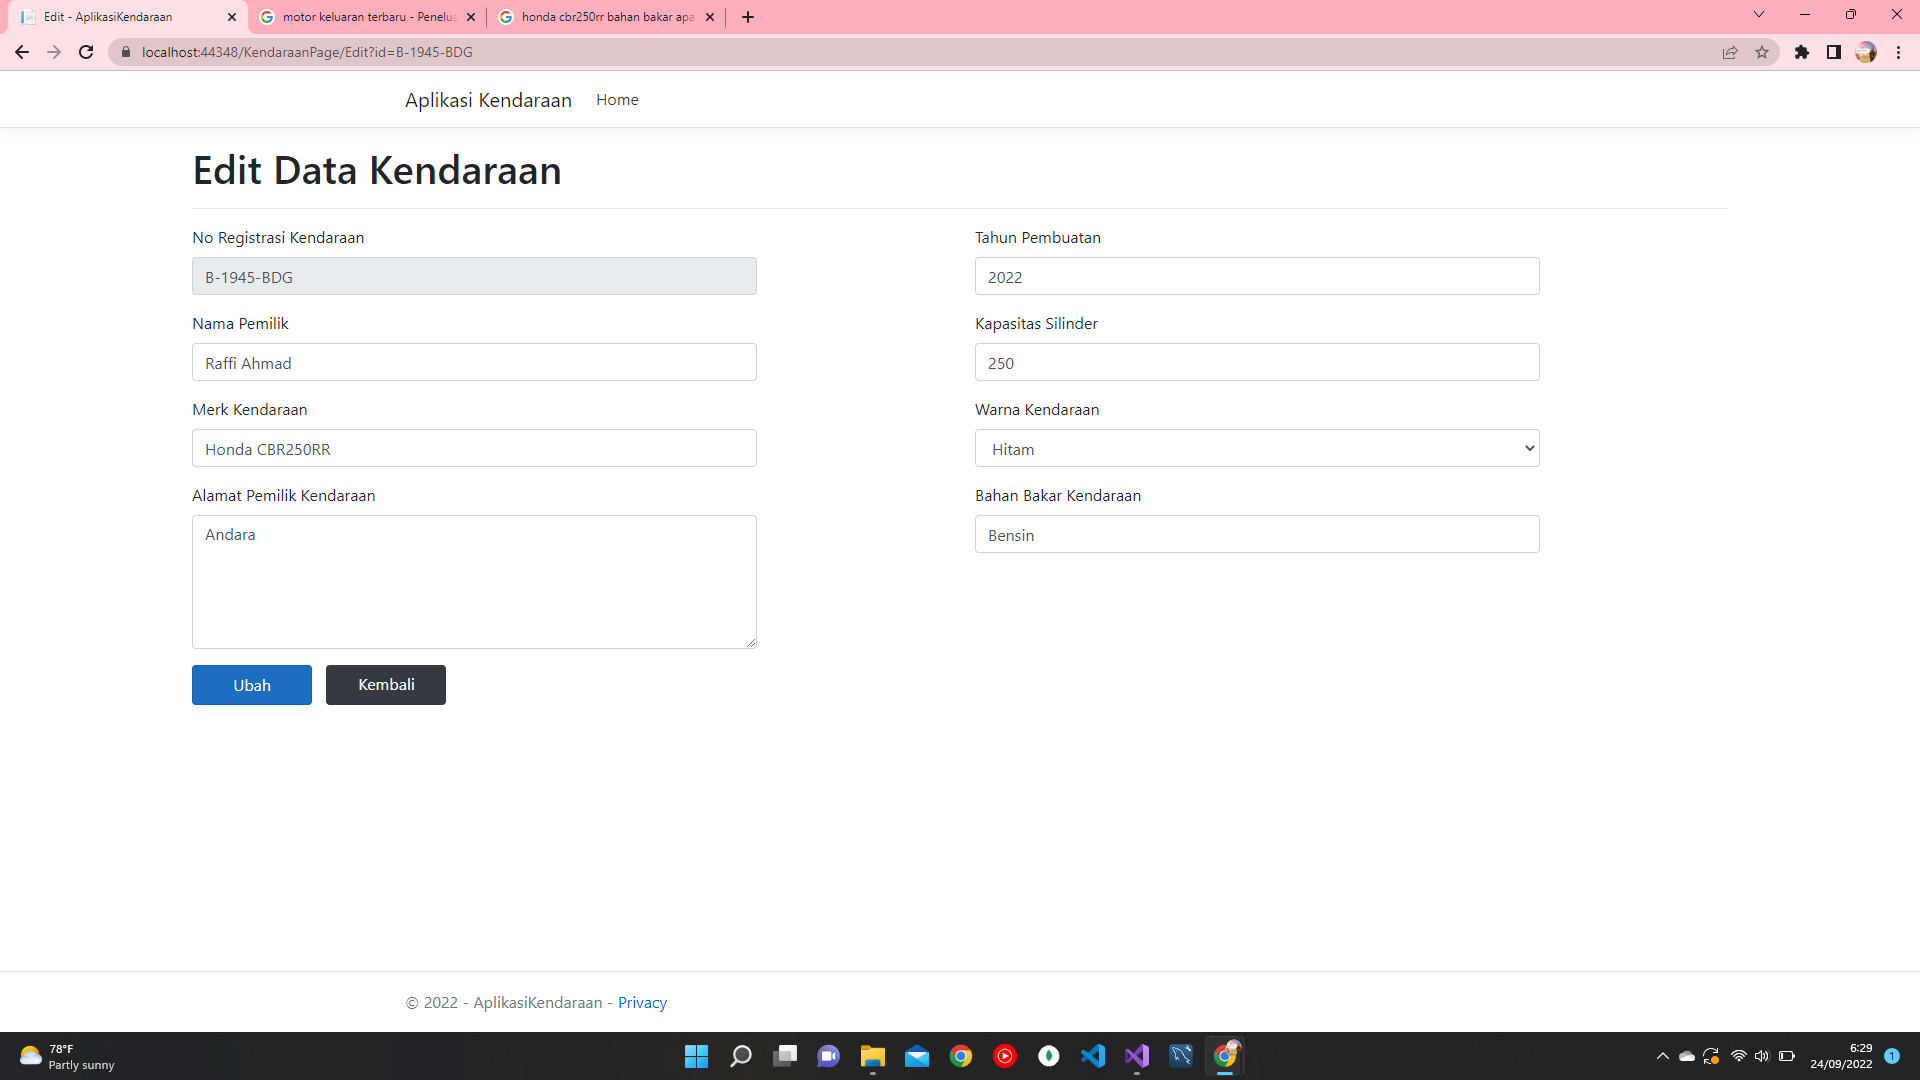Launch MySQL Workbench from the taskbar
The image size is (1920, 1080).
point(1183,1056)
